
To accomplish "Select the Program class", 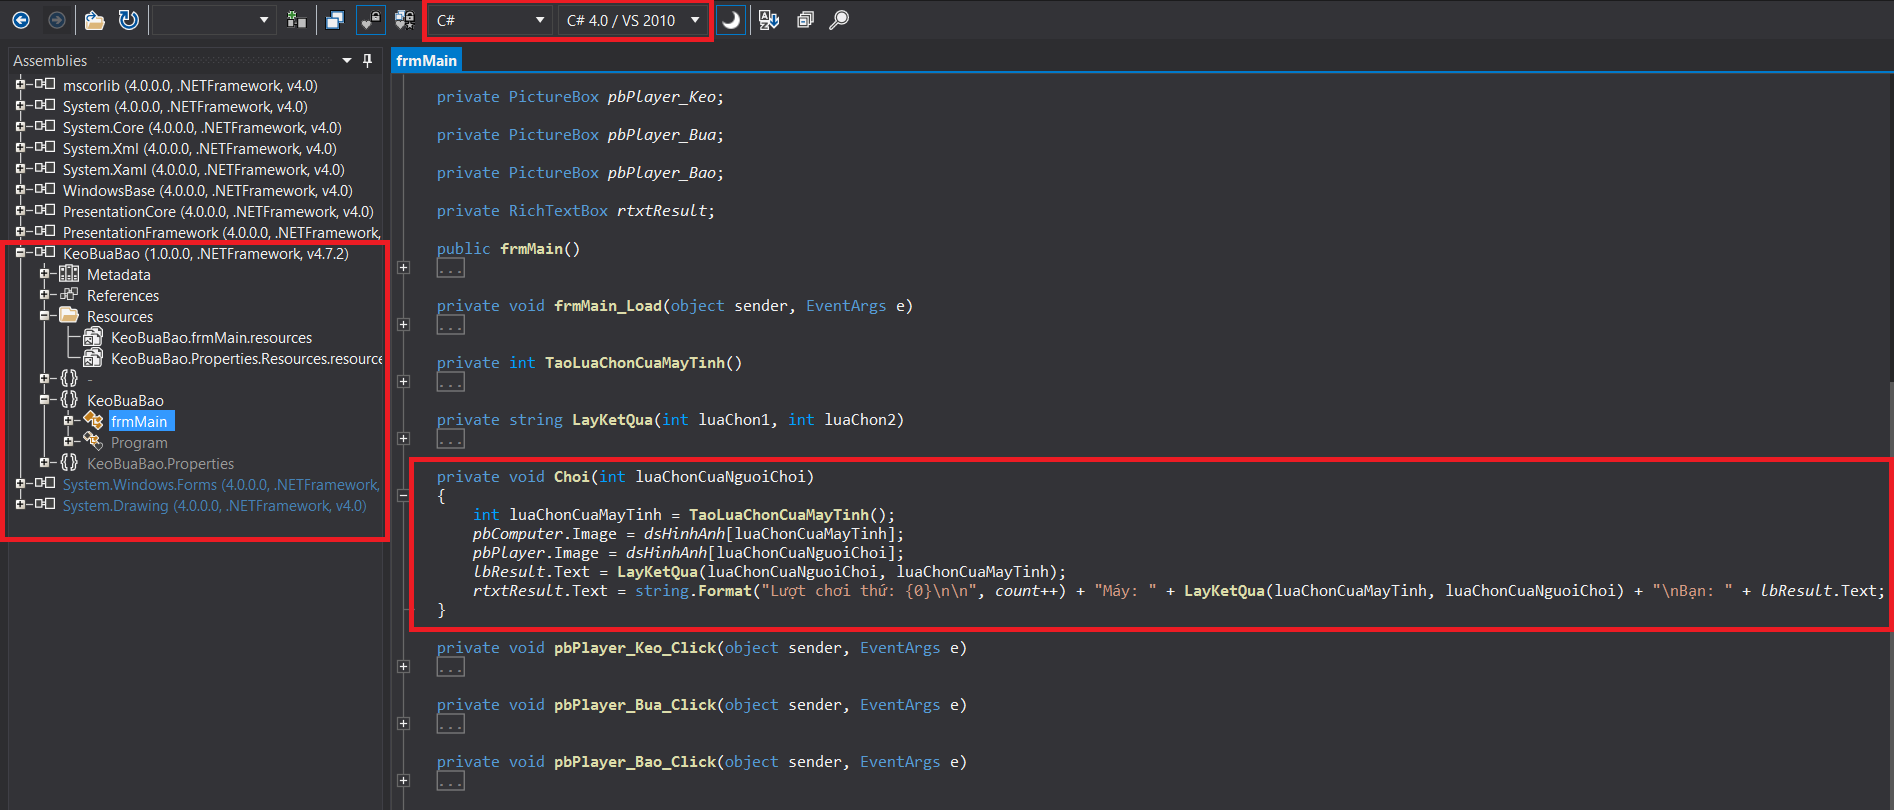I will click(x=139, y=443).
